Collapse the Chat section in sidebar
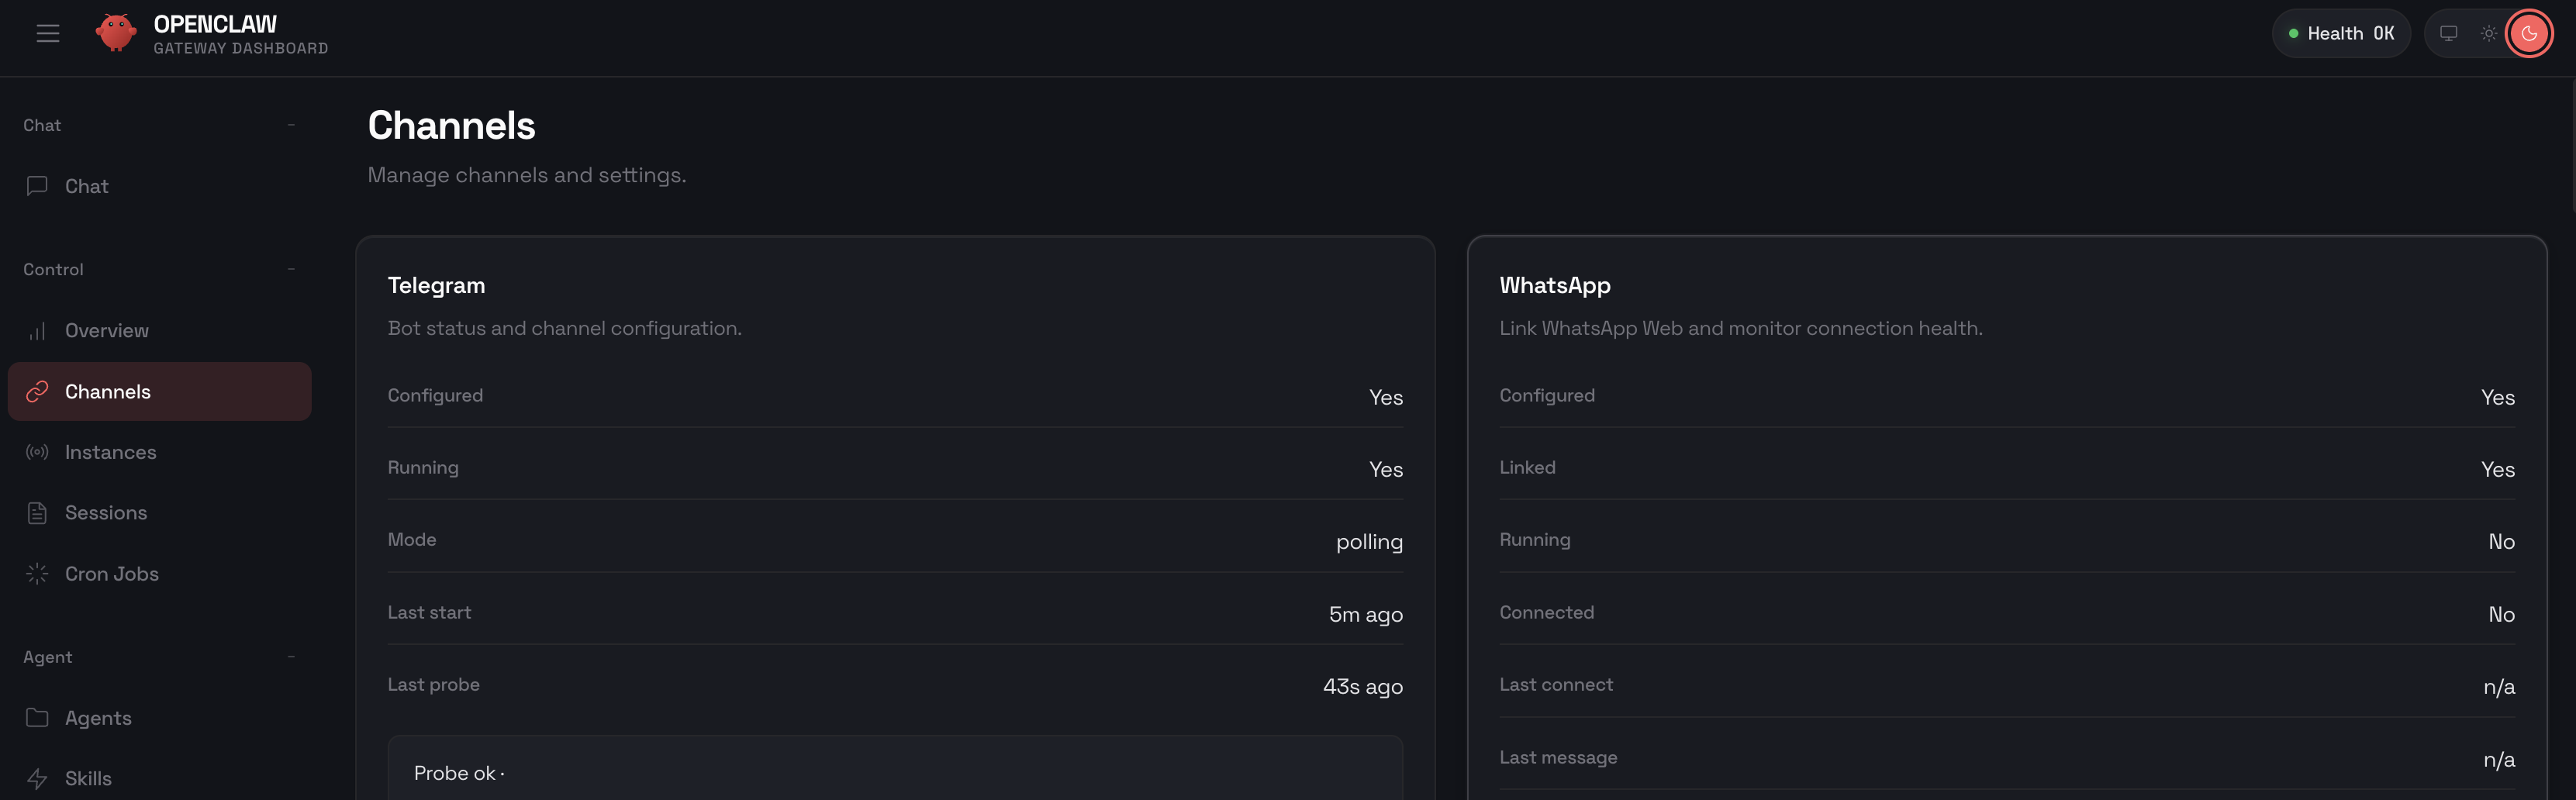Viewport: 2576px width, 800px height. pyautogui.click(x=290, y=125)
